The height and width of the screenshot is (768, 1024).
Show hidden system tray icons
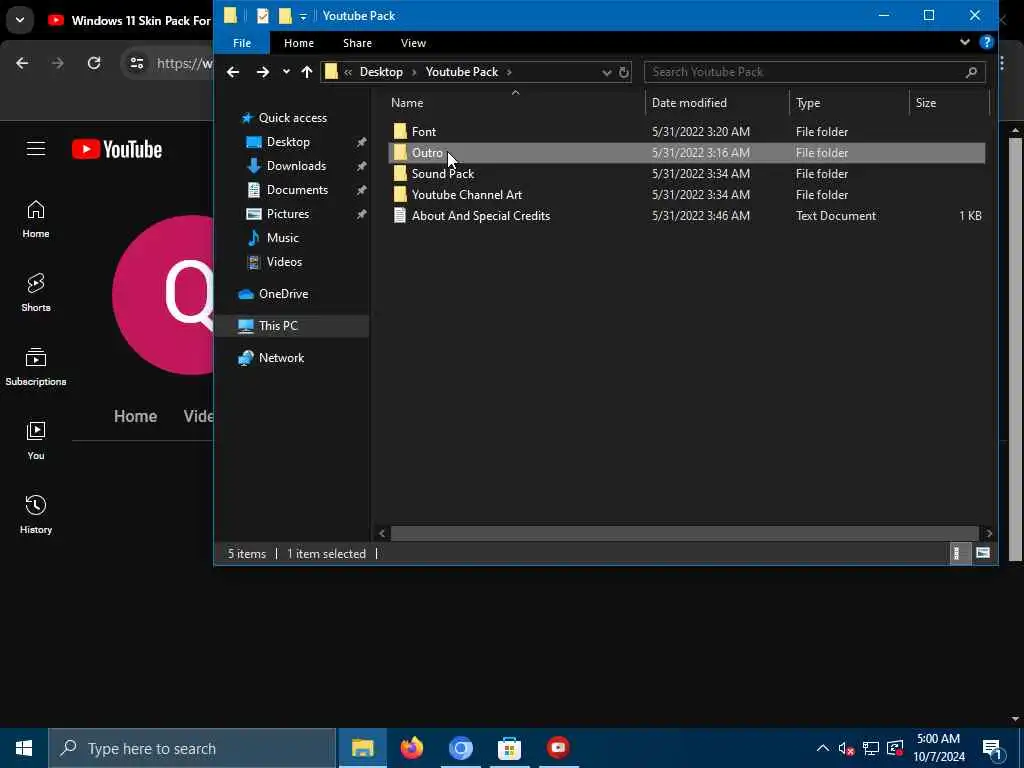pos(823,748)
